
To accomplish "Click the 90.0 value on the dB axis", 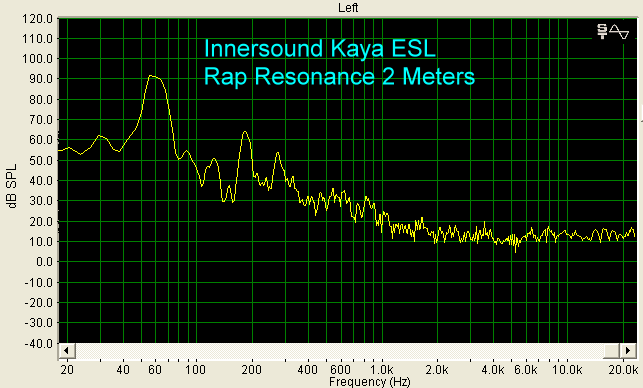I will 41,79.
